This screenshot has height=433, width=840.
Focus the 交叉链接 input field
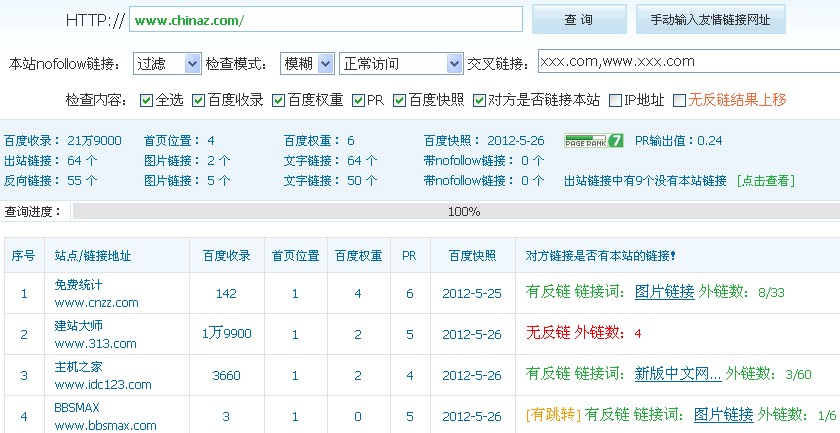point(689,62)
